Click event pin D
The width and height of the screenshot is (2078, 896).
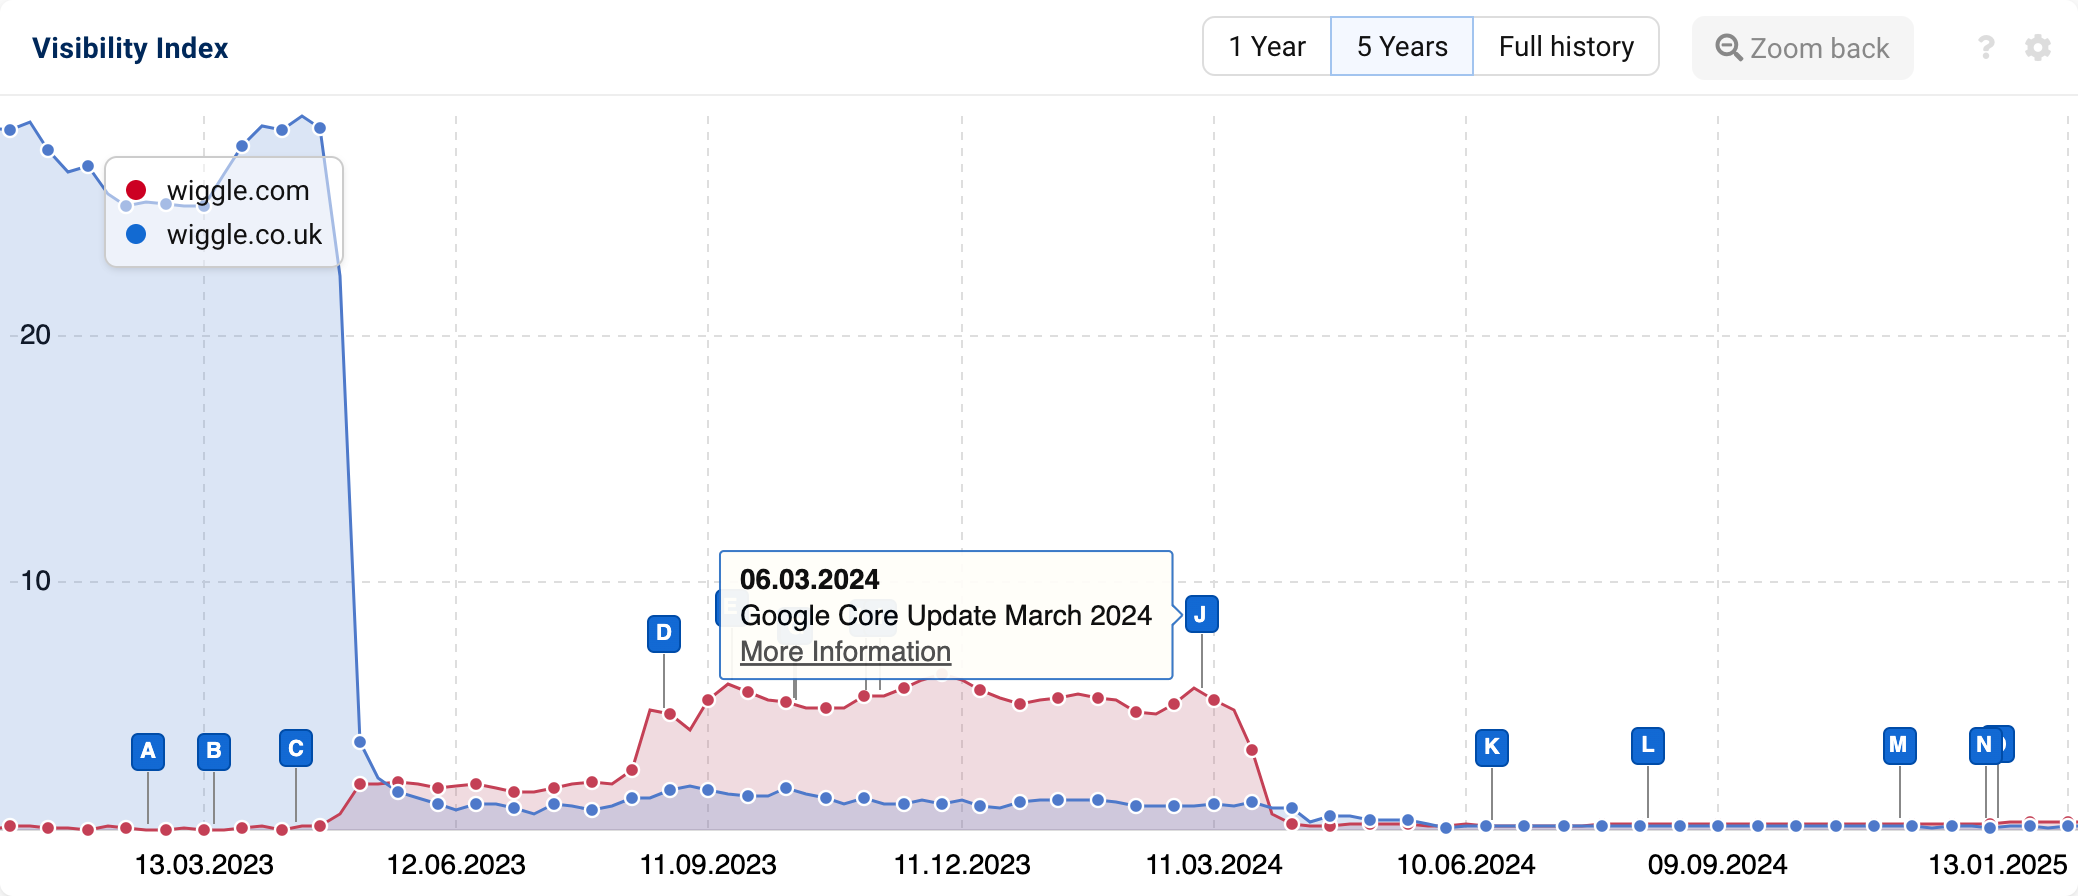[664, 633]
